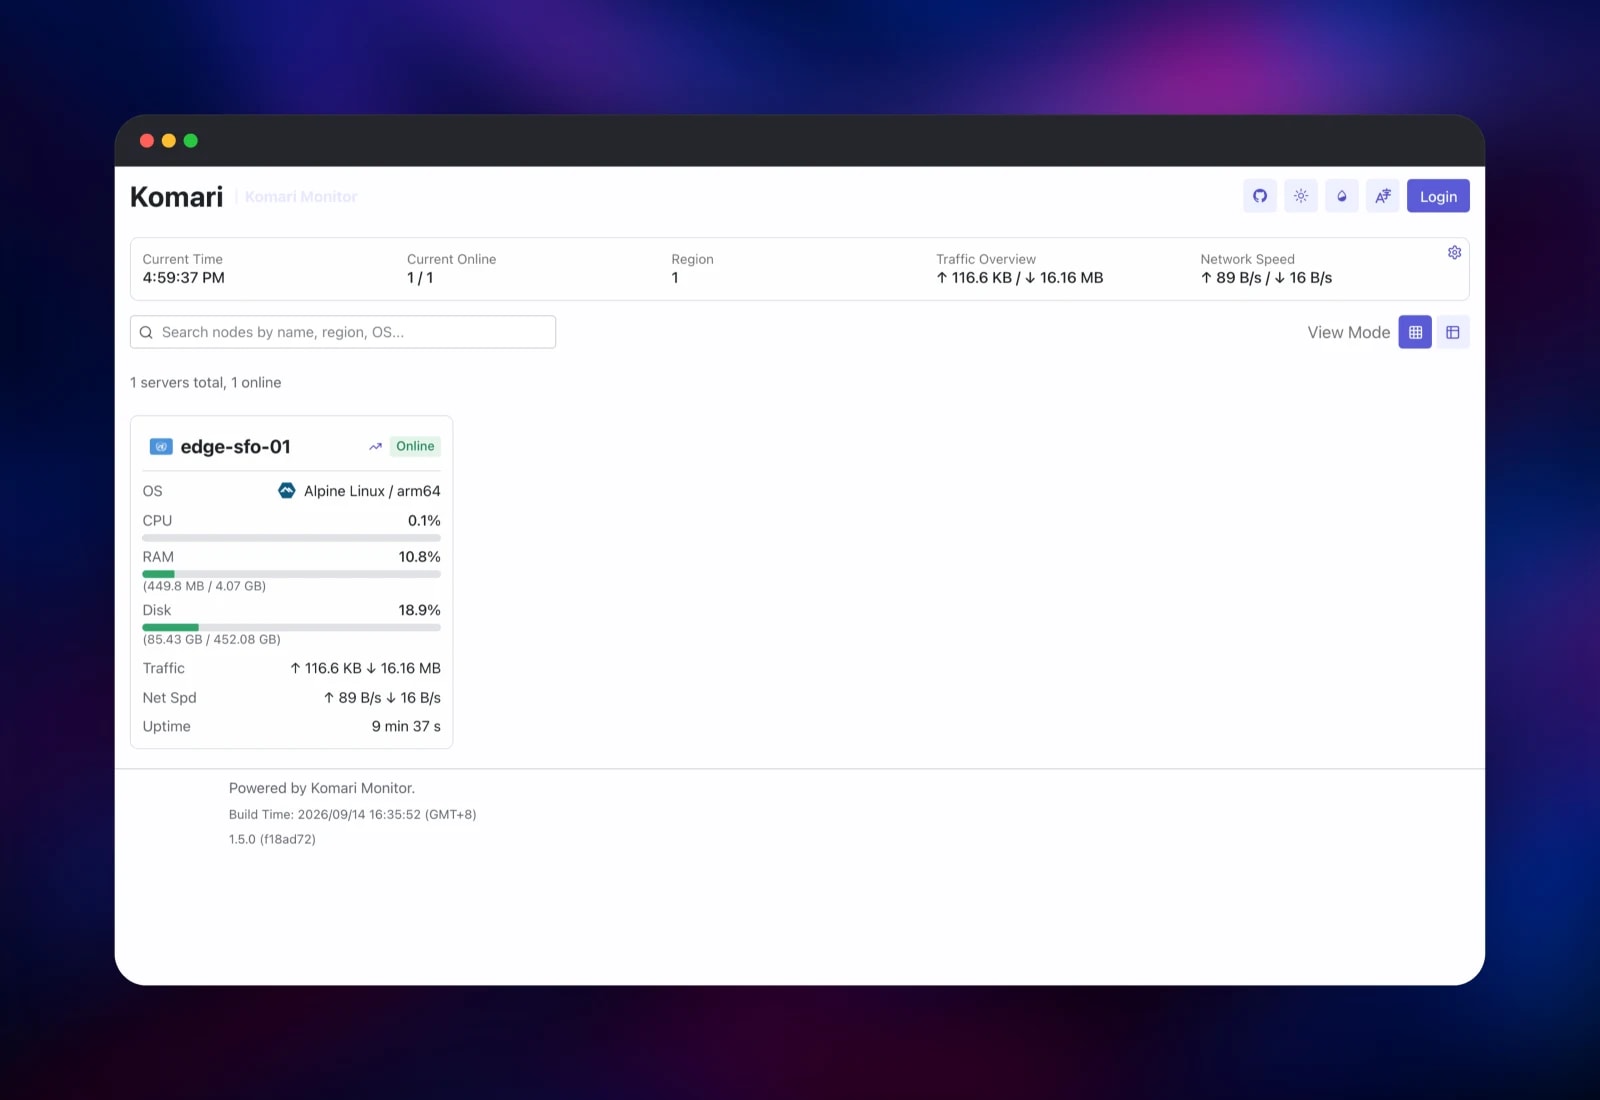Click the card's Net Spd value
The image size is (1600, 1100).
pyautogui.click(x=382, y=698)
